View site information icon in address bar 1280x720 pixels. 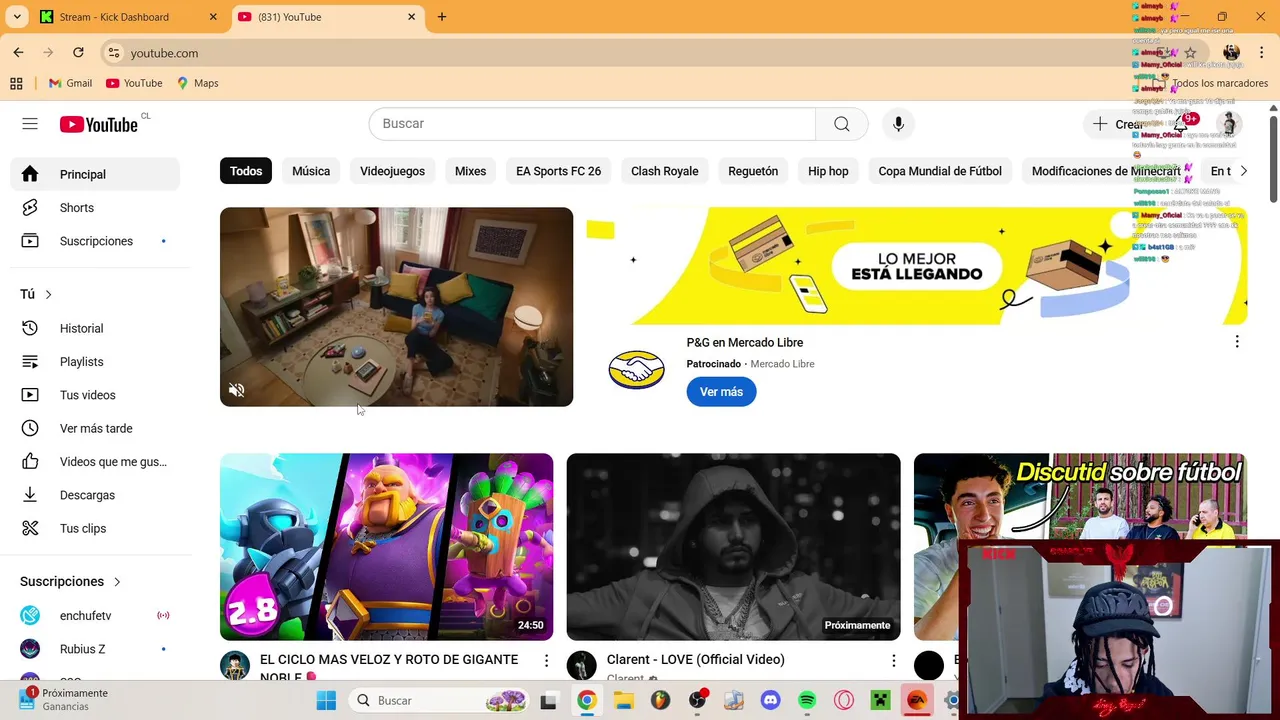pyautogui.click(x=114, y=53)
